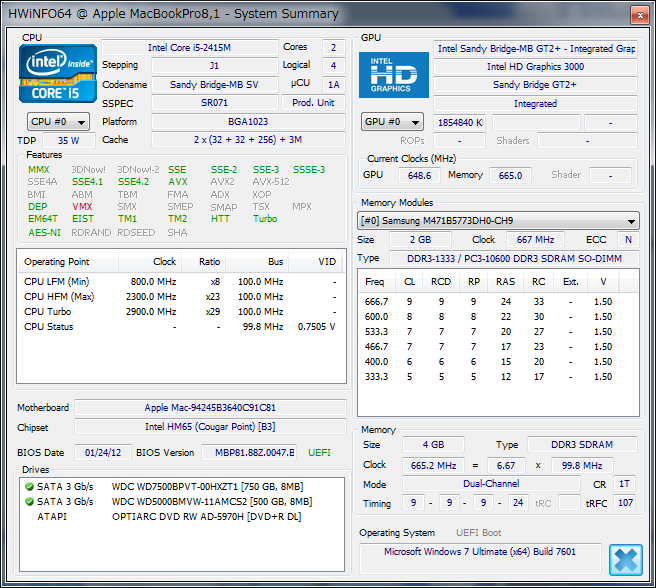Click the Bus column header
The image size is (656, 588).
click(x=257, y=262)
